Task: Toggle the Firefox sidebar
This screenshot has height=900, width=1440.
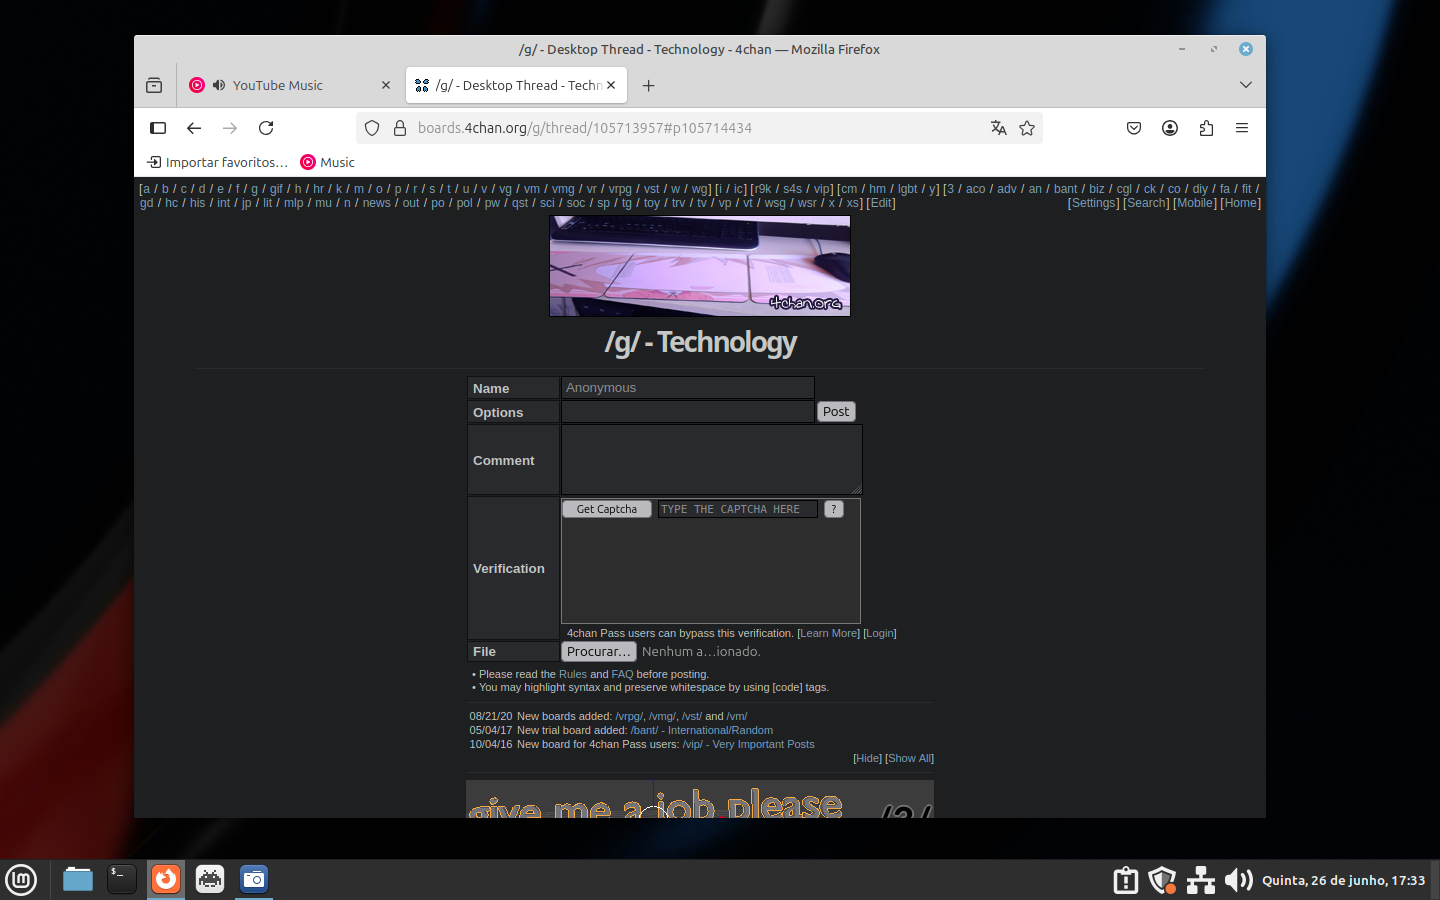Action: coord(158,128)
